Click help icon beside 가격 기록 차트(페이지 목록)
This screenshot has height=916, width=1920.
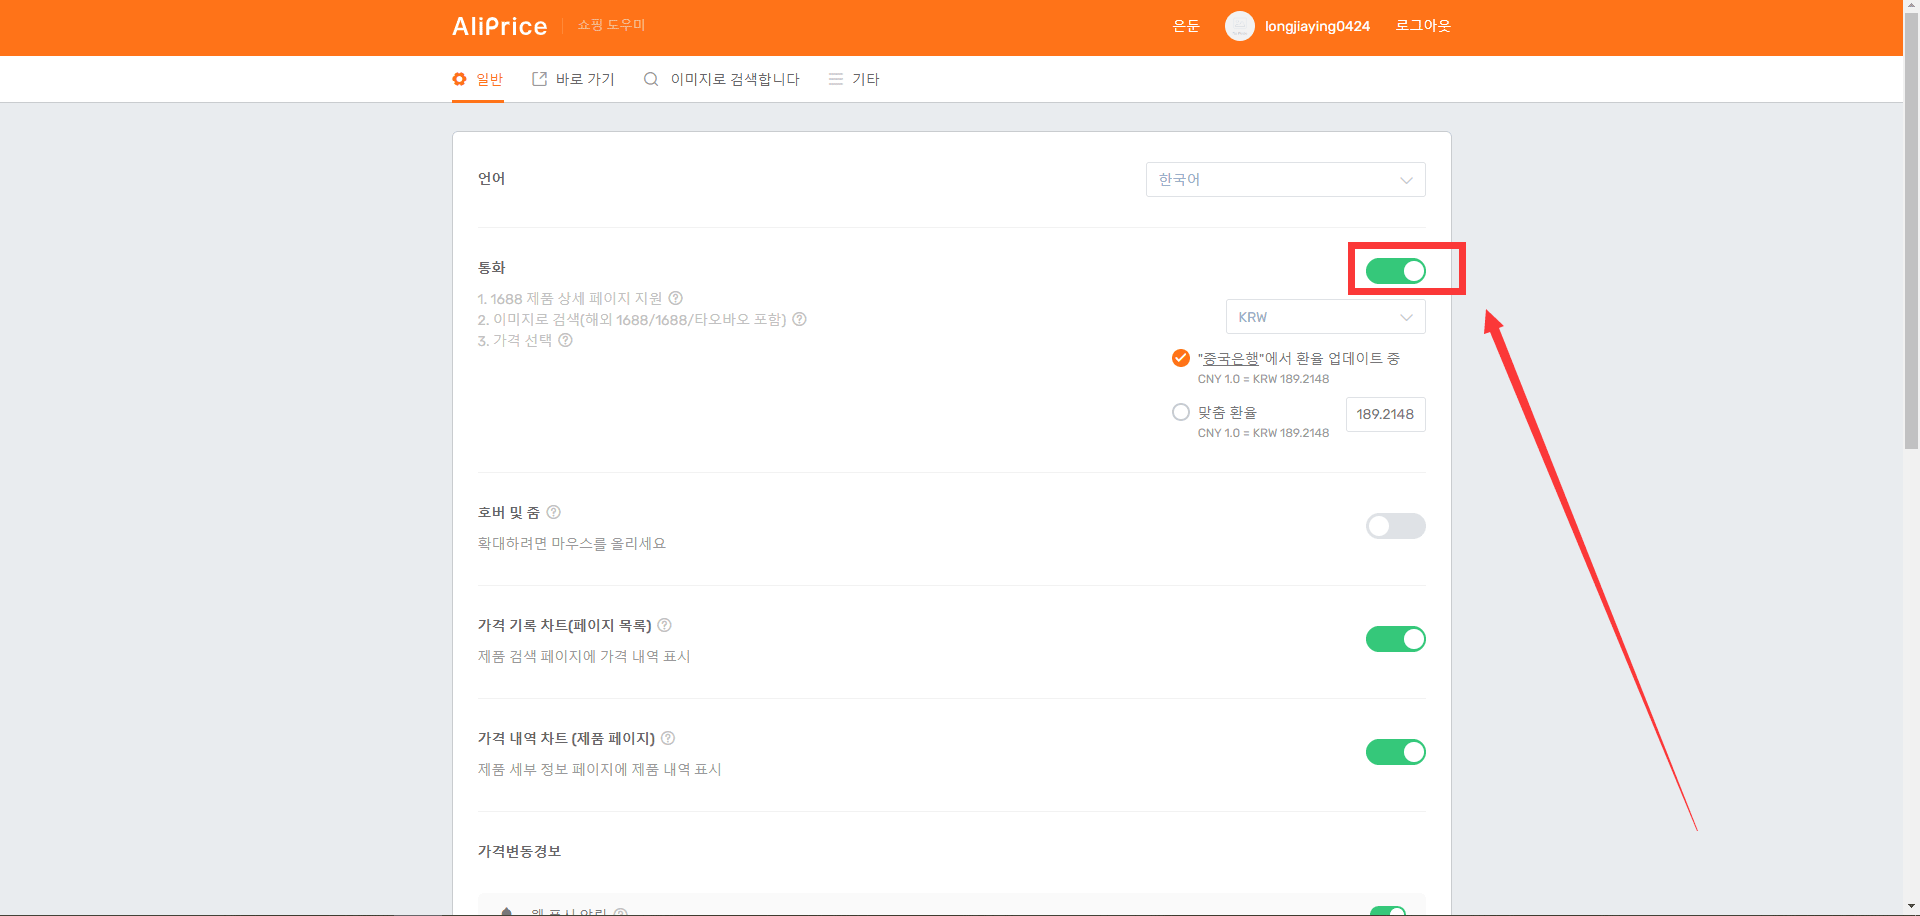click(665, 625)
